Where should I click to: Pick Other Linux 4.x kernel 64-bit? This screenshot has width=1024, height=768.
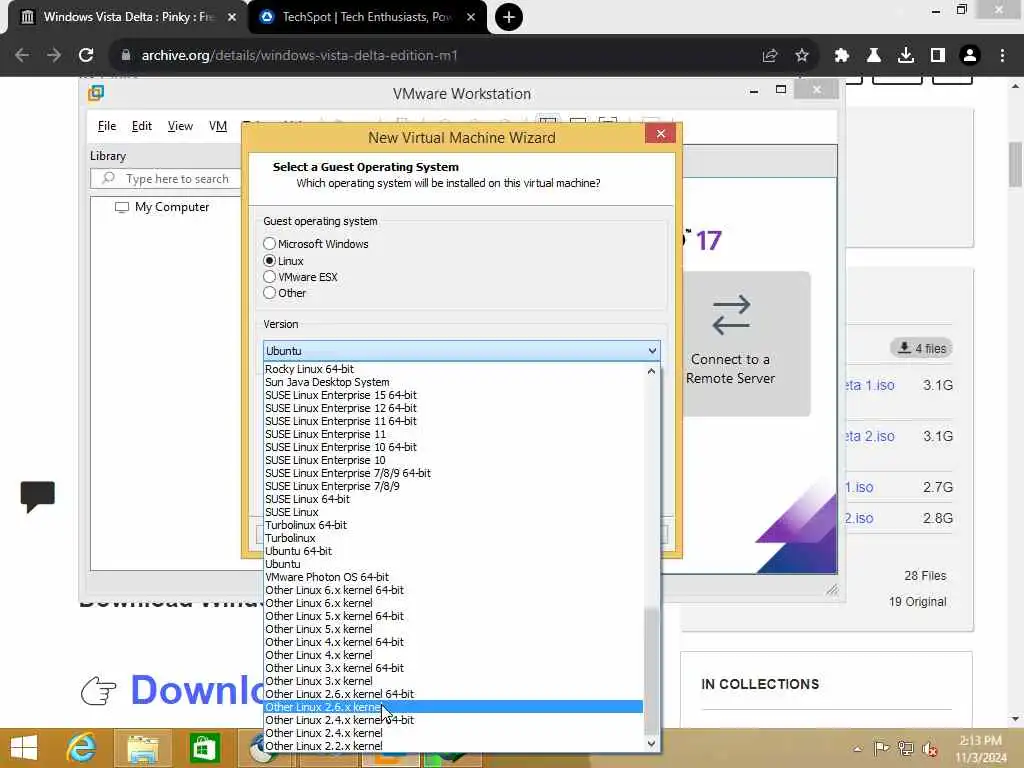pos(453,642)
